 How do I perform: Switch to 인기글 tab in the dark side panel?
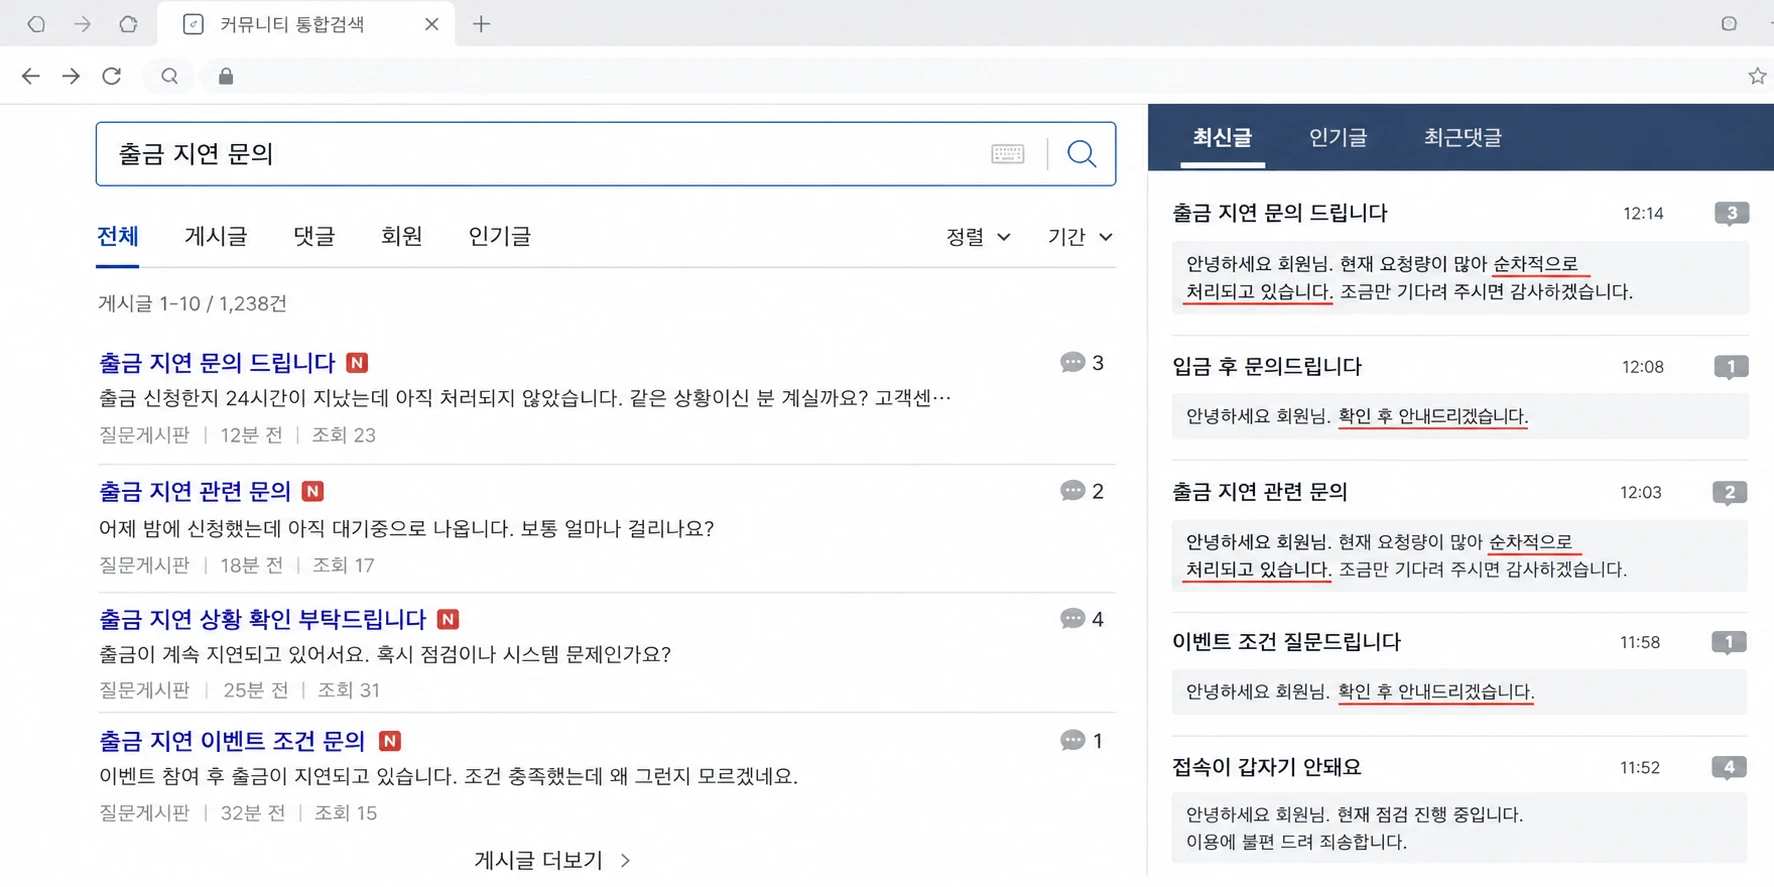[1338, 137]
